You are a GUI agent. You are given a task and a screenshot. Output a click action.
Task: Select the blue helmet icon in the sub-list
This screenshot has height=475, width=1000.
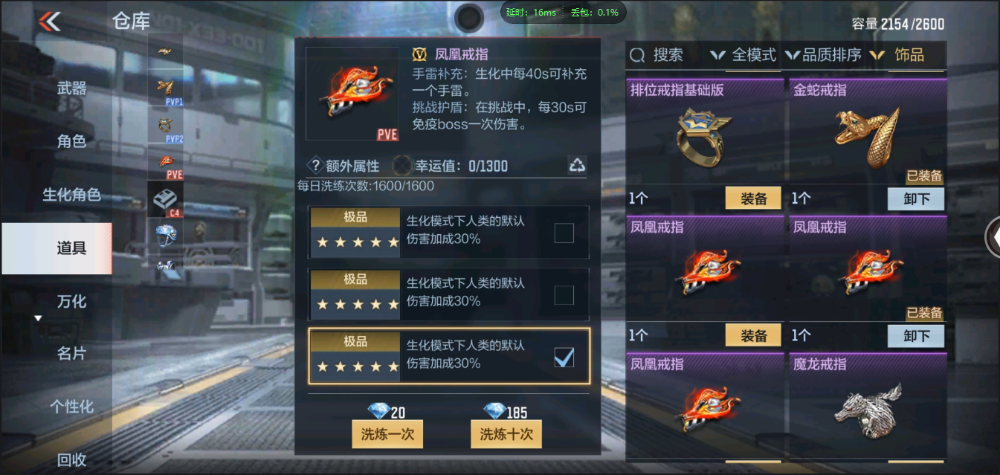coord(166,235)
